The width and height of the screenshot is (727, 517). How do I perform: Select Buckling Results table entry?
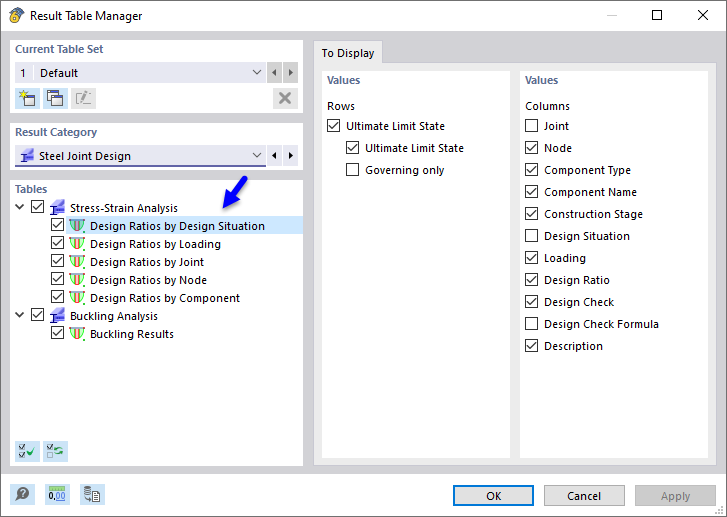click(131, 334)
